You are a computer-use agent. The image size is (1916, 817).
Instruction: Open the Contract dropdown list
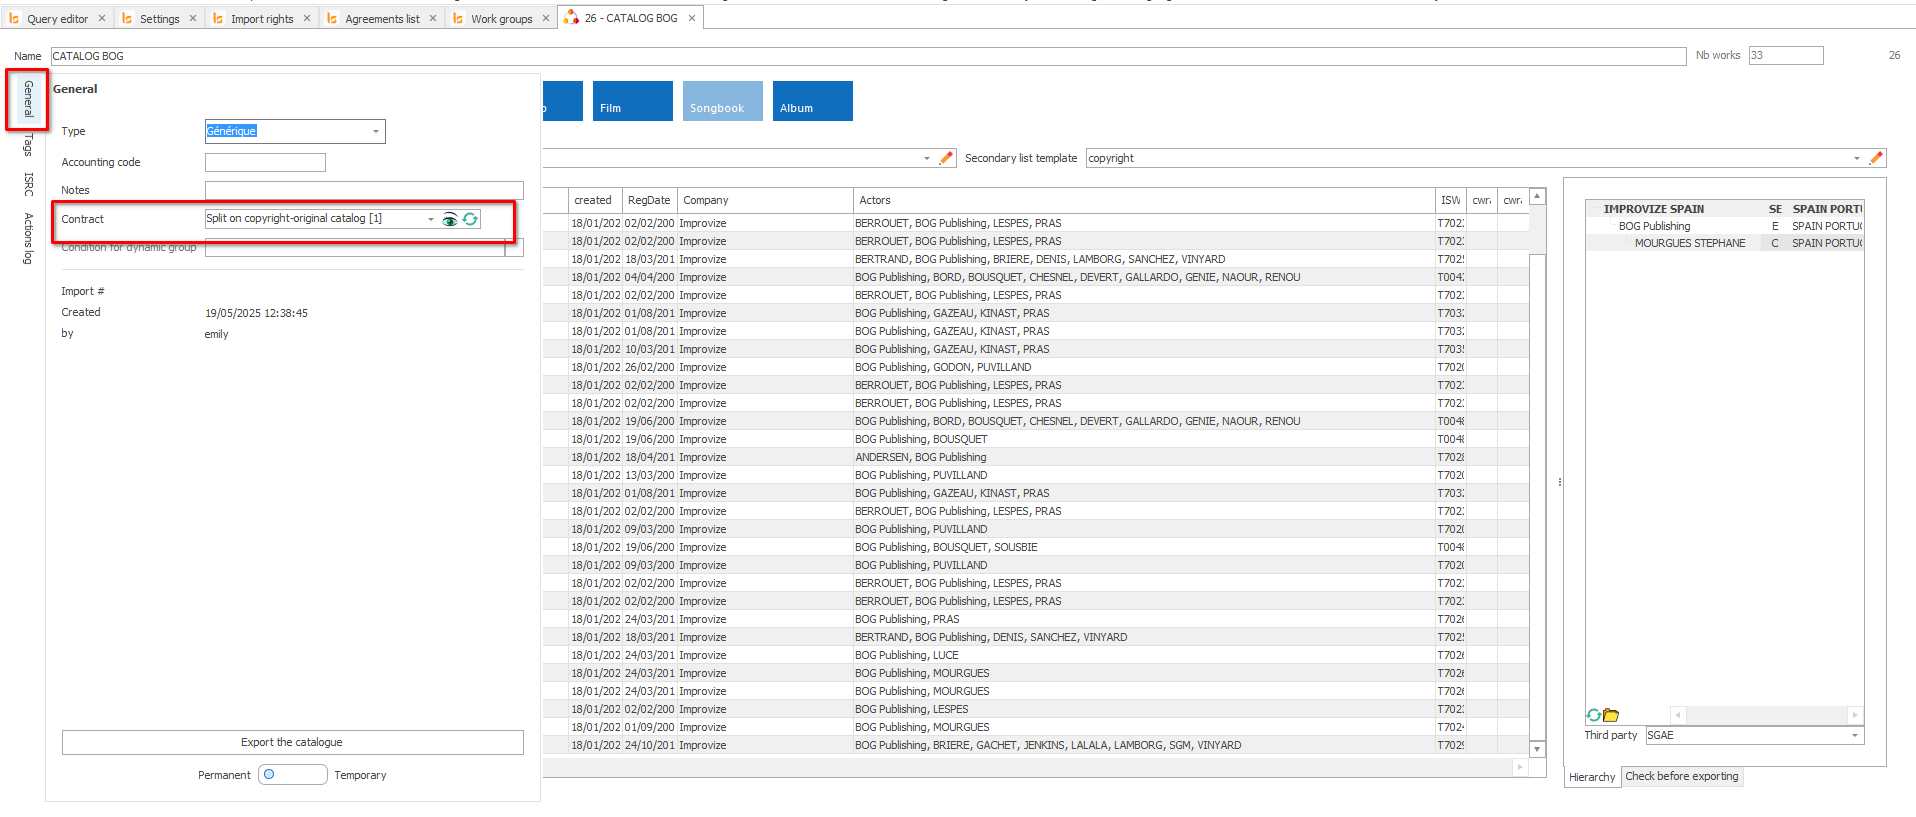click(x=431, y=219)
